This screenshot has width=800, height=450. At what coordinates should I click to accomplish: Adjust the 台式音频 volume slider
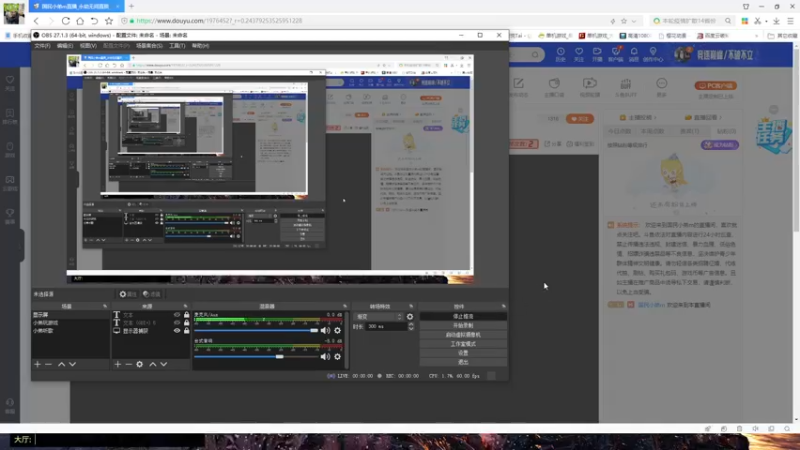pyautogui.click(x=256, y=357)
